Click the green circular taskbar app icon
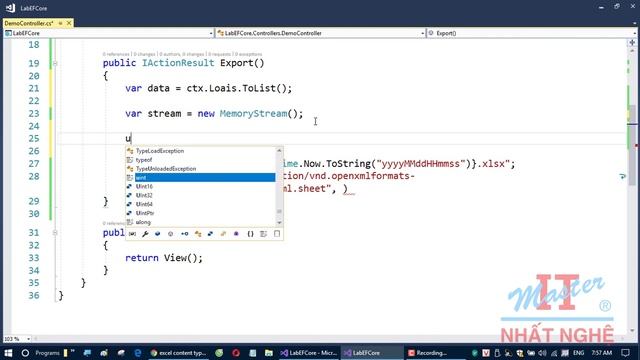The image size is (640, 360). coord(219,353)
